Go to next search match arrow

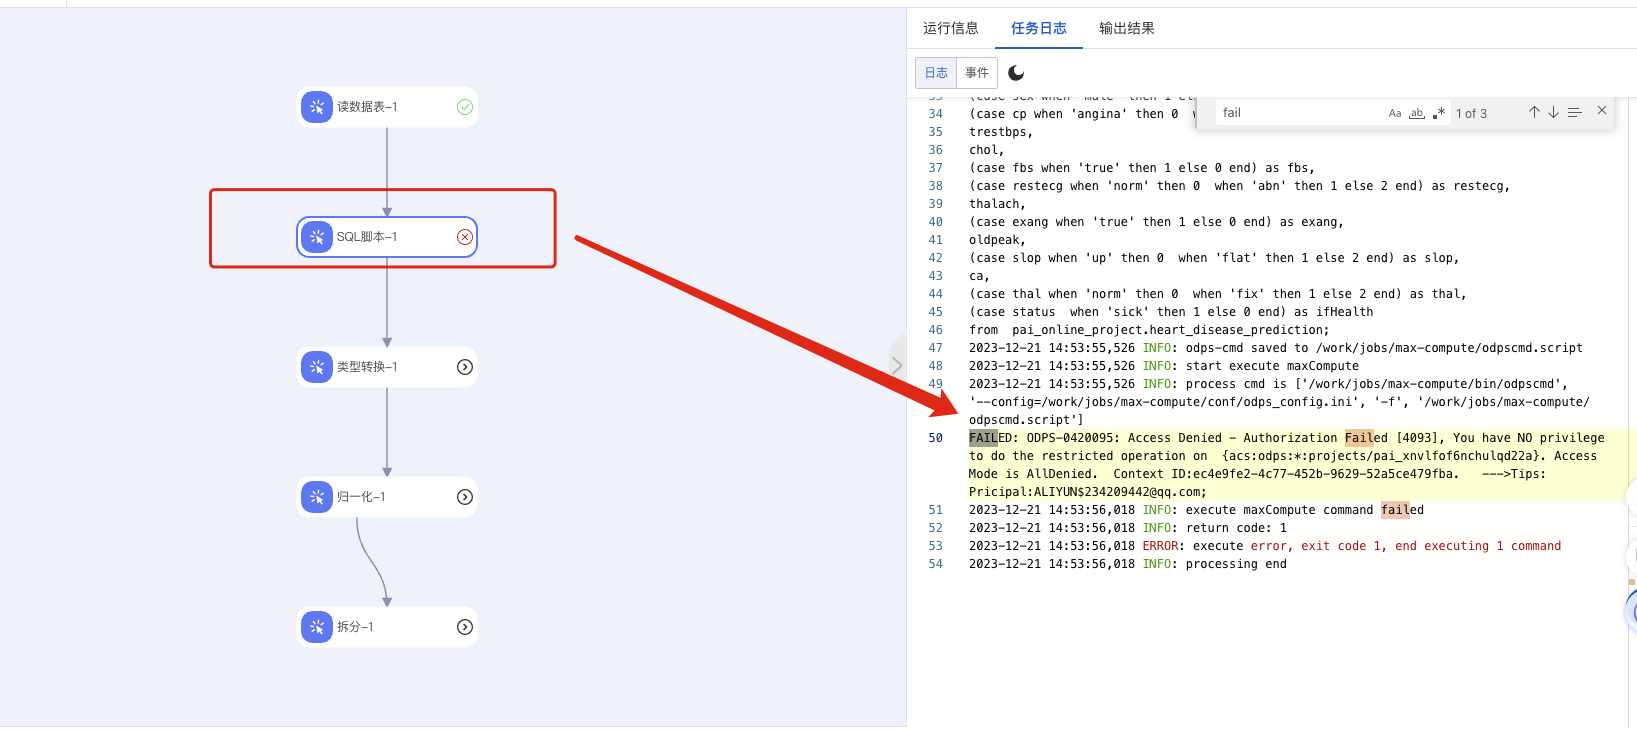point(1553,112)
